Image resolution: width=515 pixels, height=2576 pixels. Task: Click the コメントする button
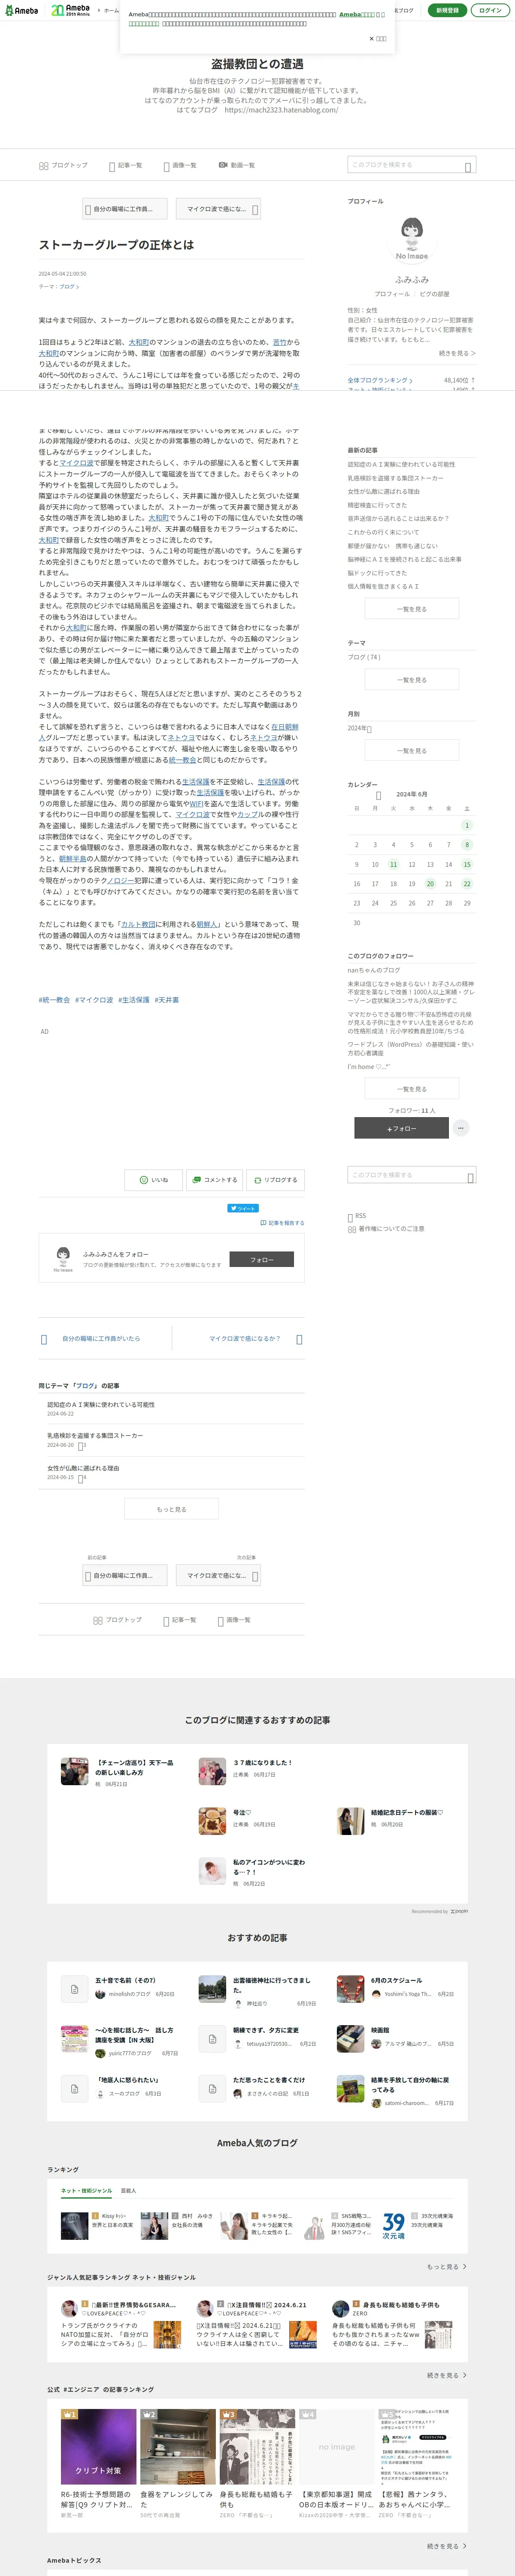[x=214, y=1180]
